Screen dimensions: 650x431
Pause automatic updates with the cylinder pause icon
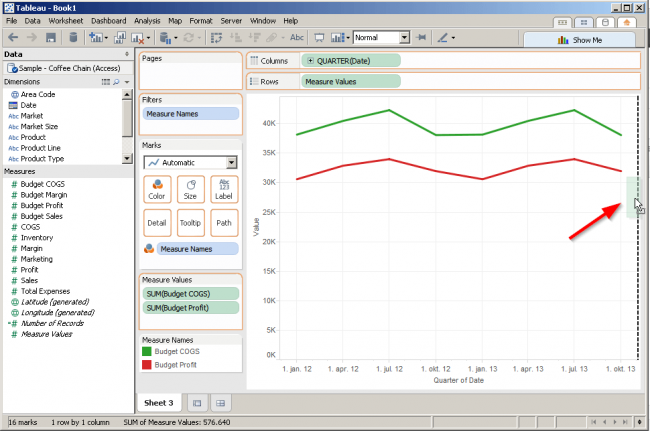(x=165, y=38)
